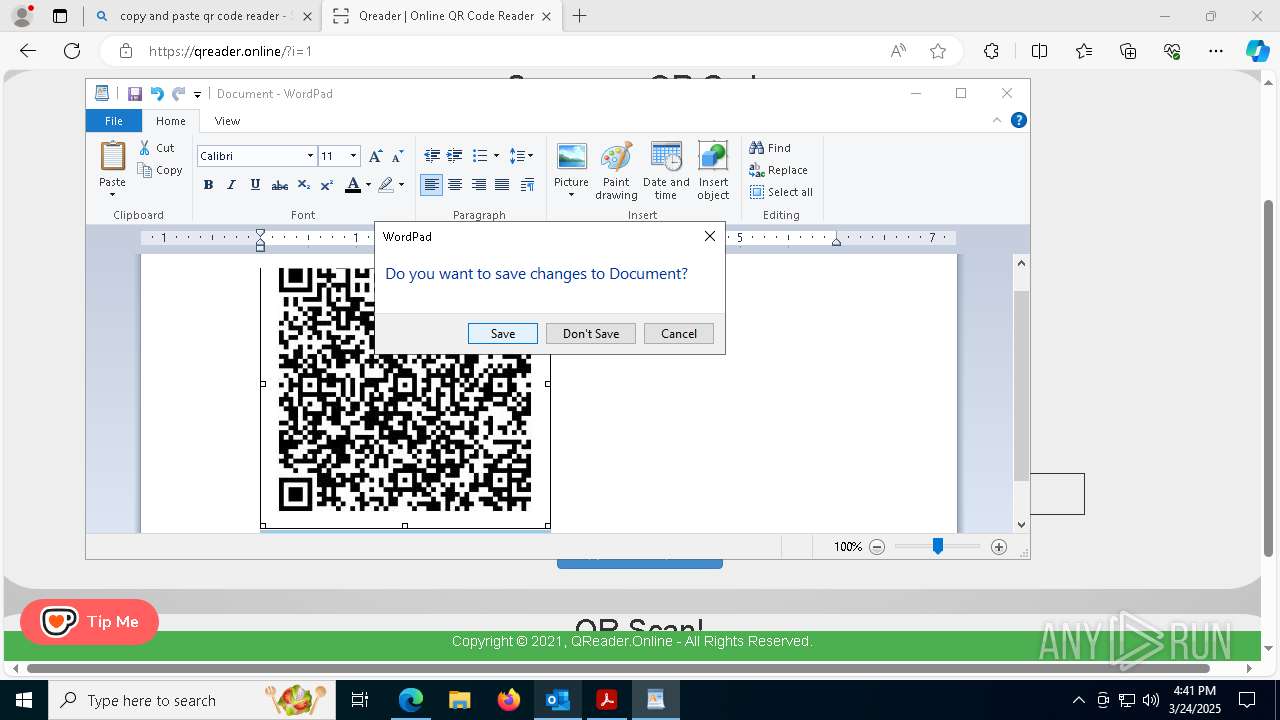This screenshot has height=720, width=1280.
Task: Click the Cut scissors button
Action: (157, 148)
